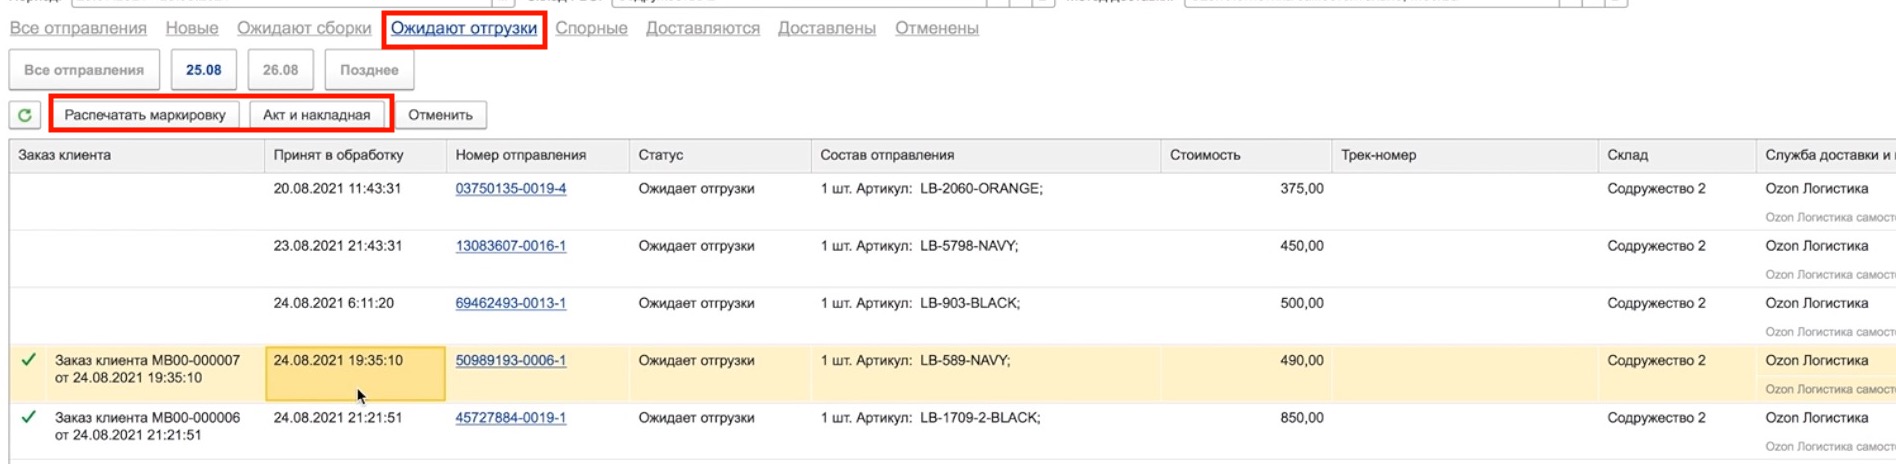Filter shipments by date 26.08
Image resolution: width=1896 pixels, height=464 pixels.
tap(281, 70)
